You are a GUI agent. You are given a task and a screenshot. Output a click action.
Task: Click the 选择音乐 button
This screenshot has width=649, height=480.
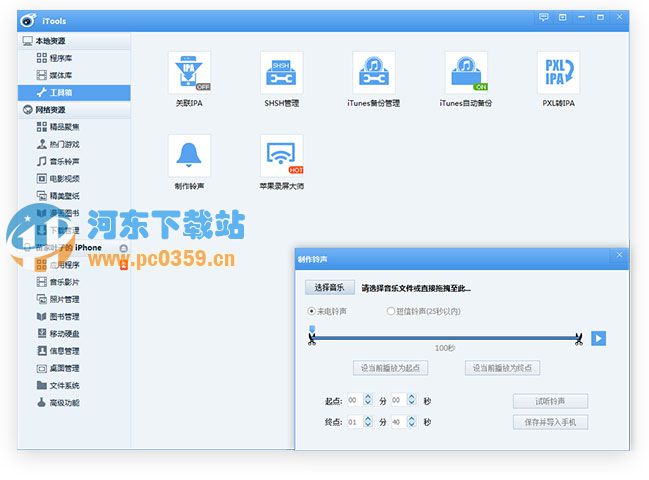pyautogui.click(x=329, y=288)
